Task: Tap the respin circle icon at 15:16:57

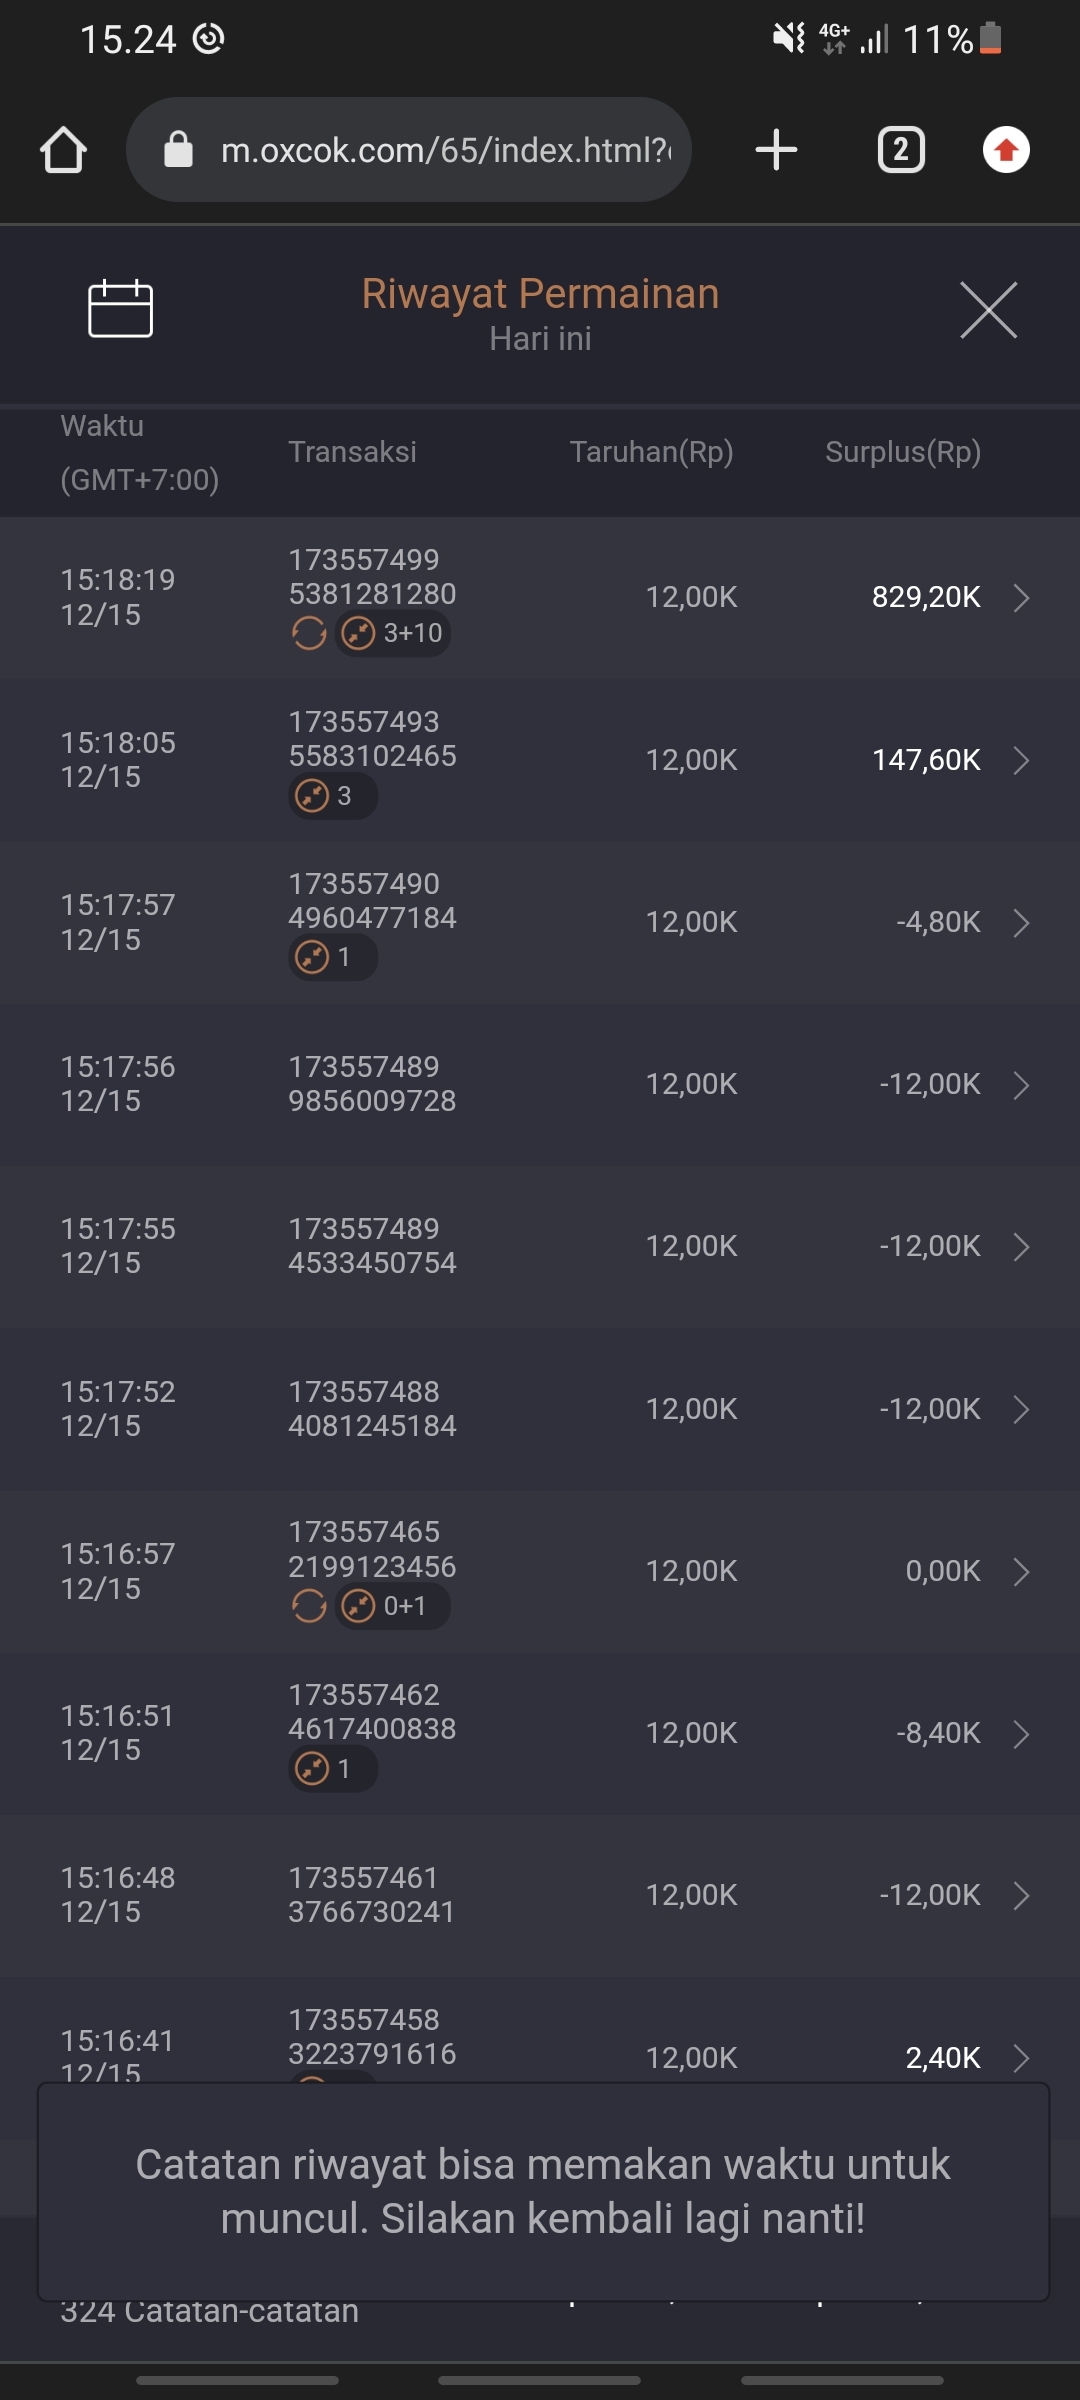Action: (309, 1606)
